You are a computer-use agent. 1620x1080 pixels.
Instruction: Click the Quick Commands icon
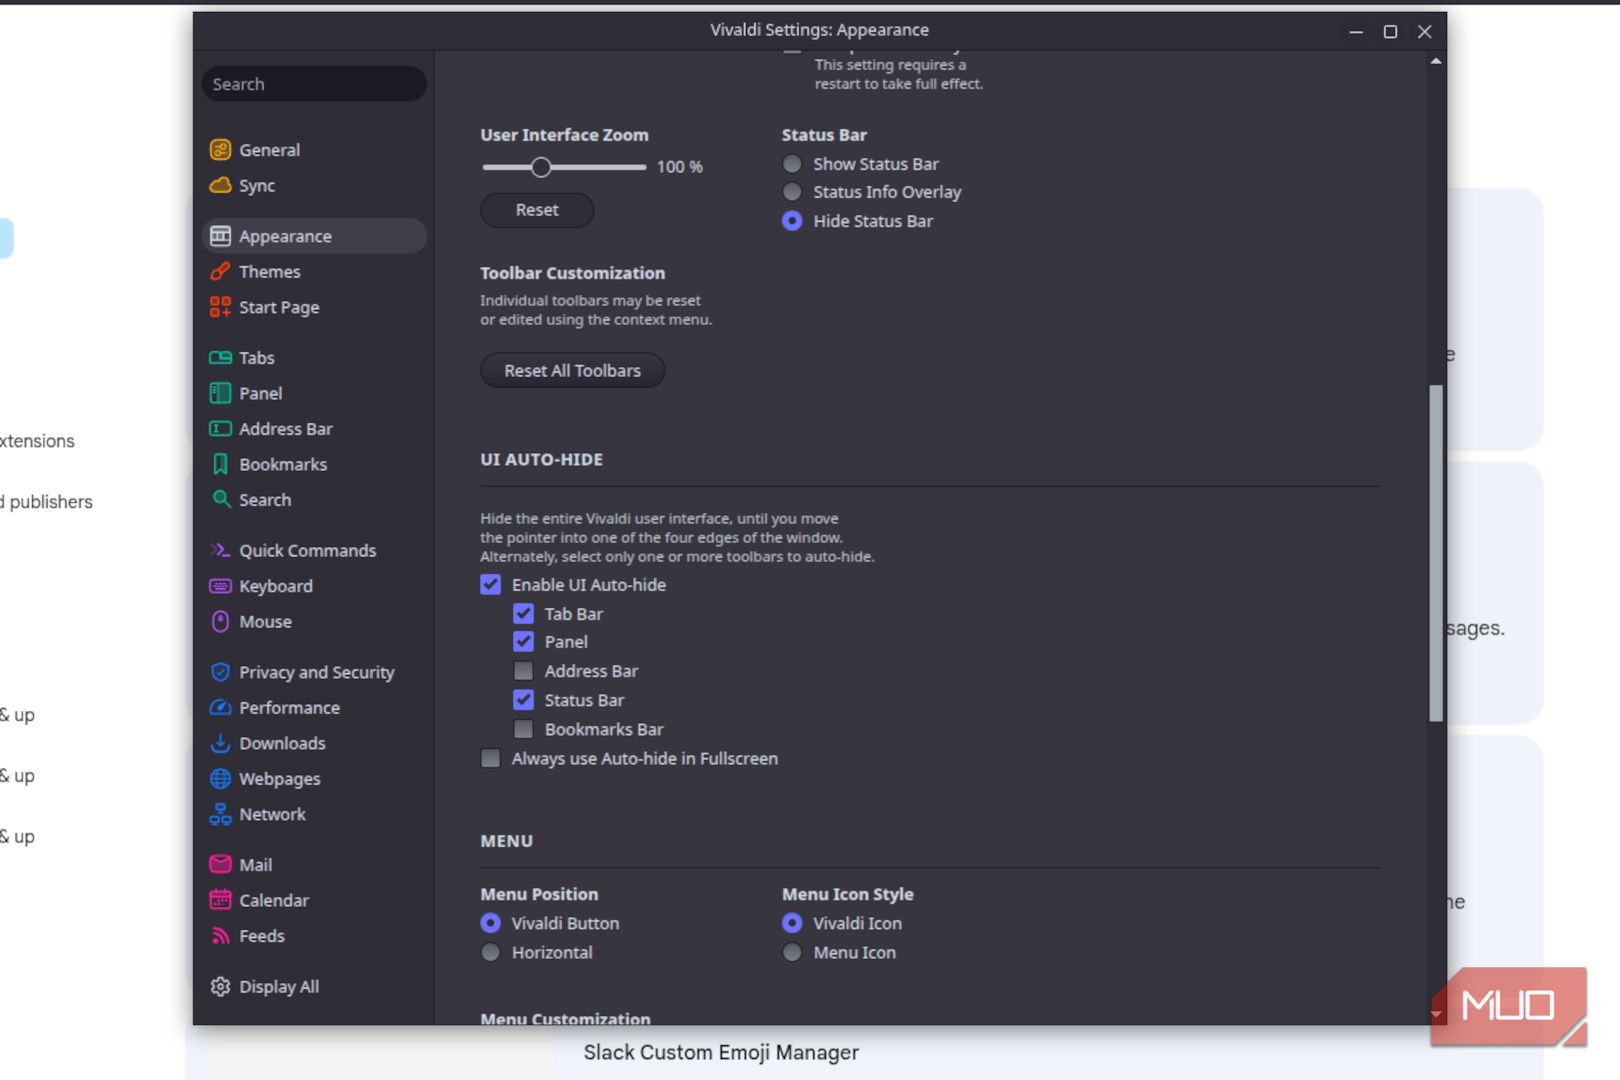tap(220, 550)
